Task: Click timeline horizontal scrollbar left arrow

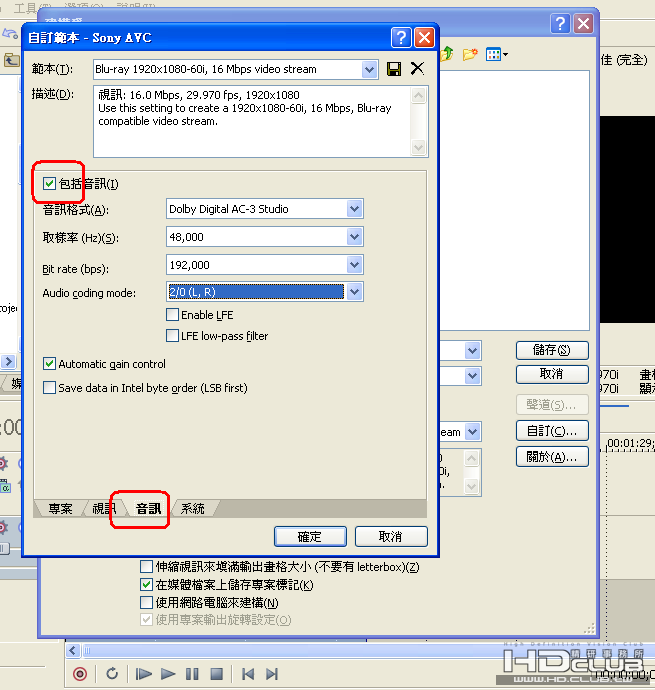Action: 73,650
